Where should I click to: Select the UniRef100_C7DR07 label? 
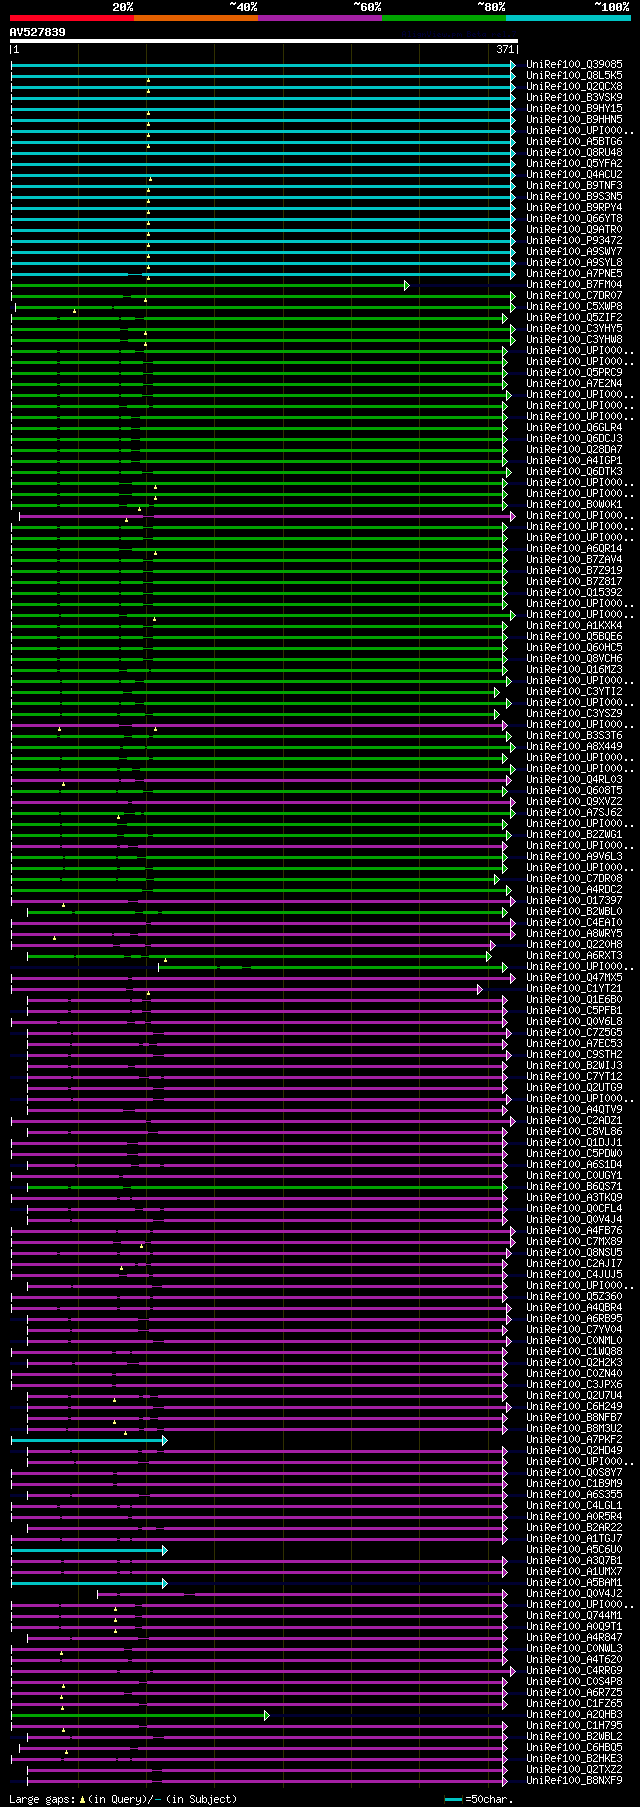tap(574, 295)
